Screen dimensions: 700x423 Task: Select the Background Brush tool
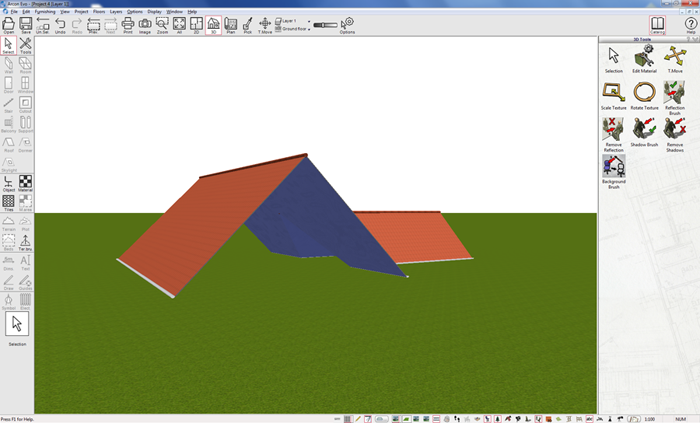click(614, 172)
